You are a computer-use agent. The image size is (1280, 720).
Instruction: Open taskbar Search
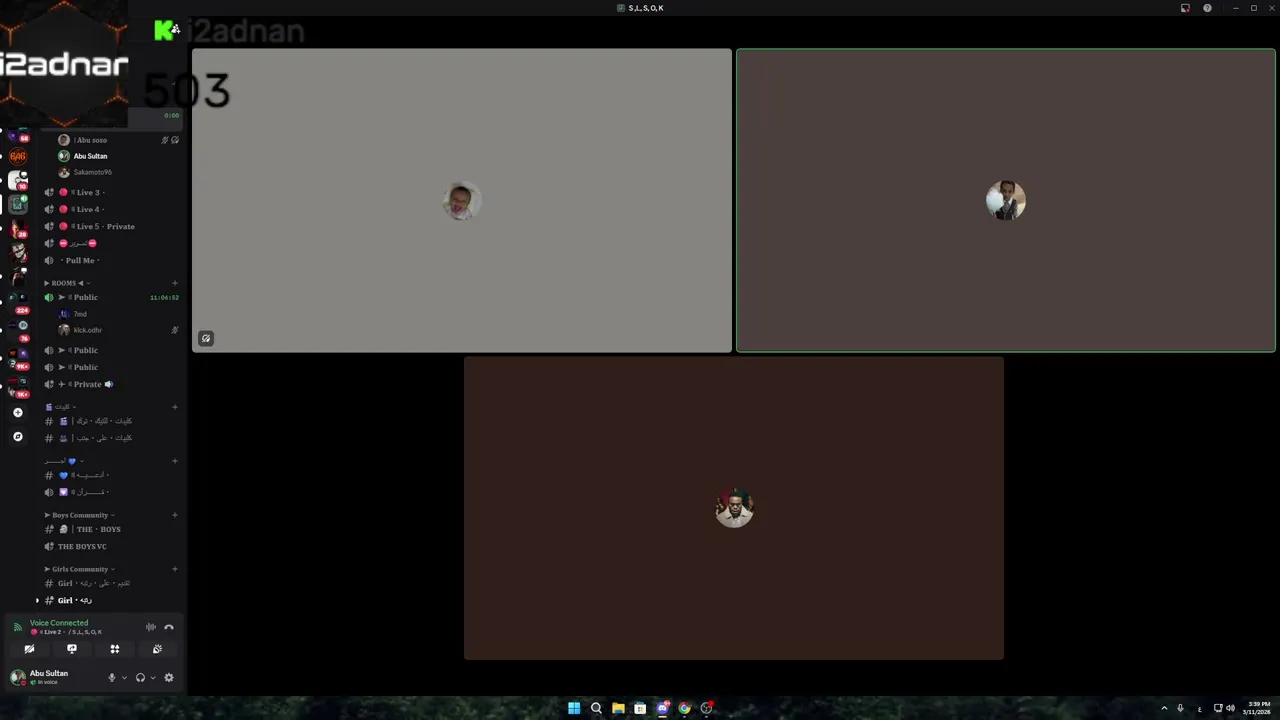click(596, 708)
